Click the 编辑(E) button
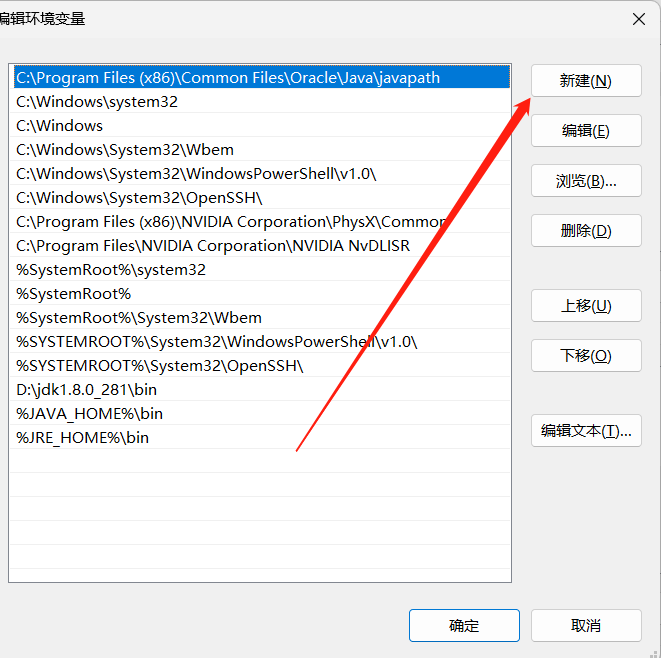 click(586, 131)
